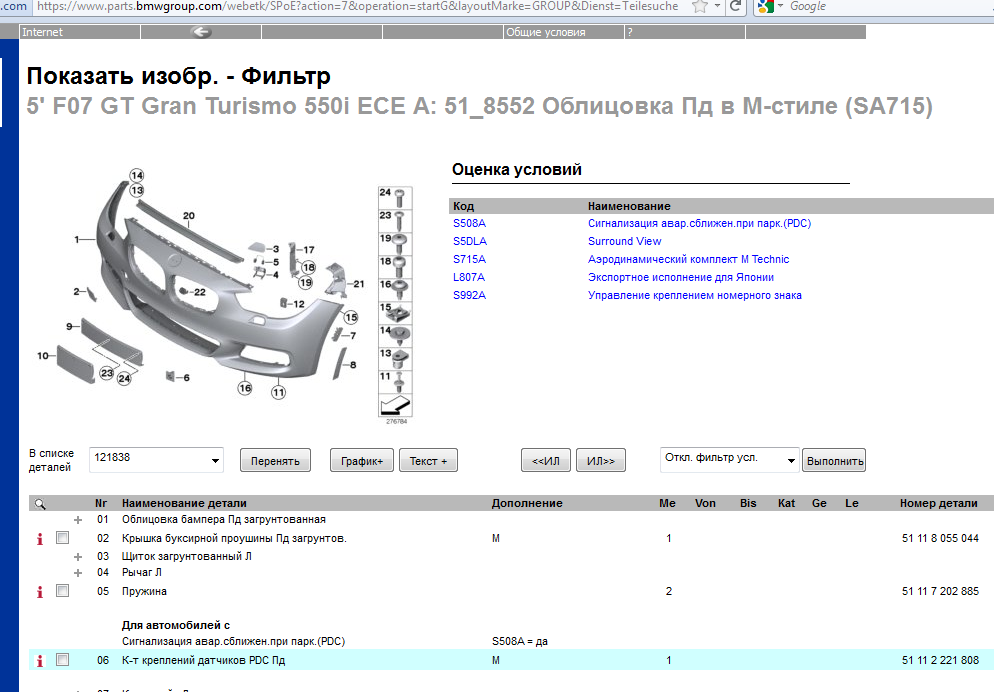Select screw 11 in the hardware strip
The image size is (994, 692).
click(395, 382)
